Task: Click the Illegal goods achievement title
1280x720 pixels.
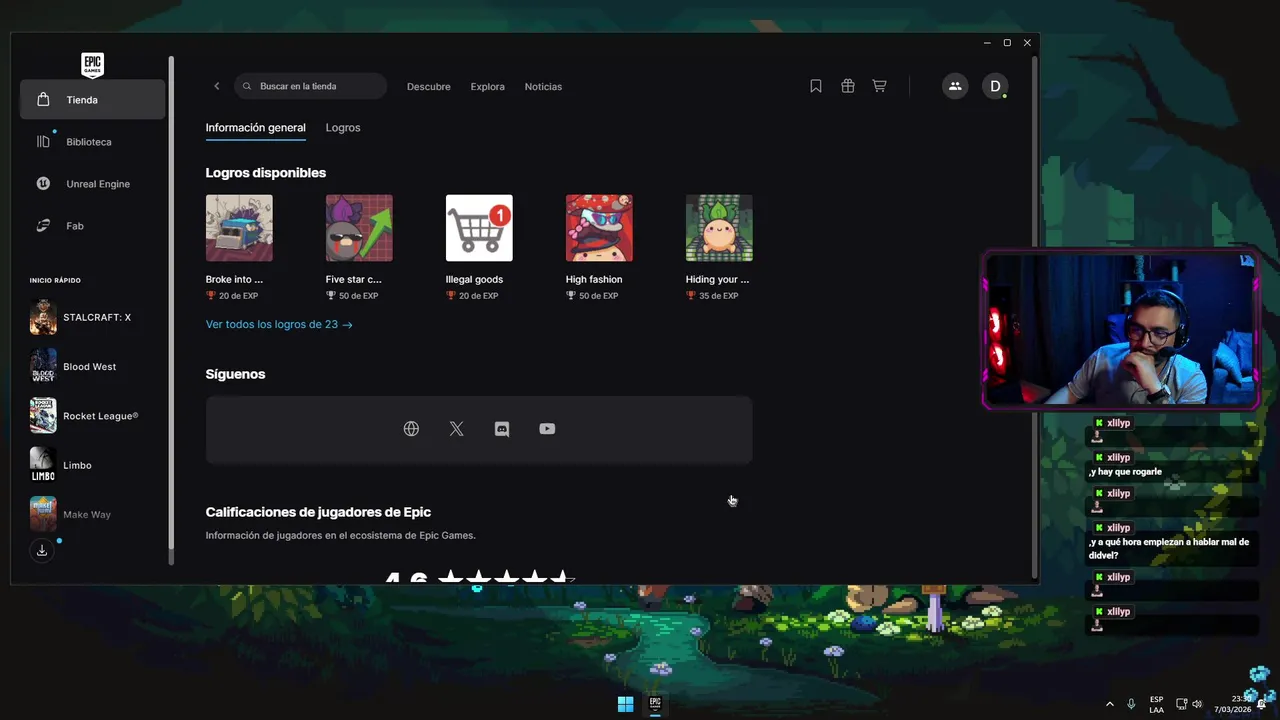Action: click(x=474, y=280)
